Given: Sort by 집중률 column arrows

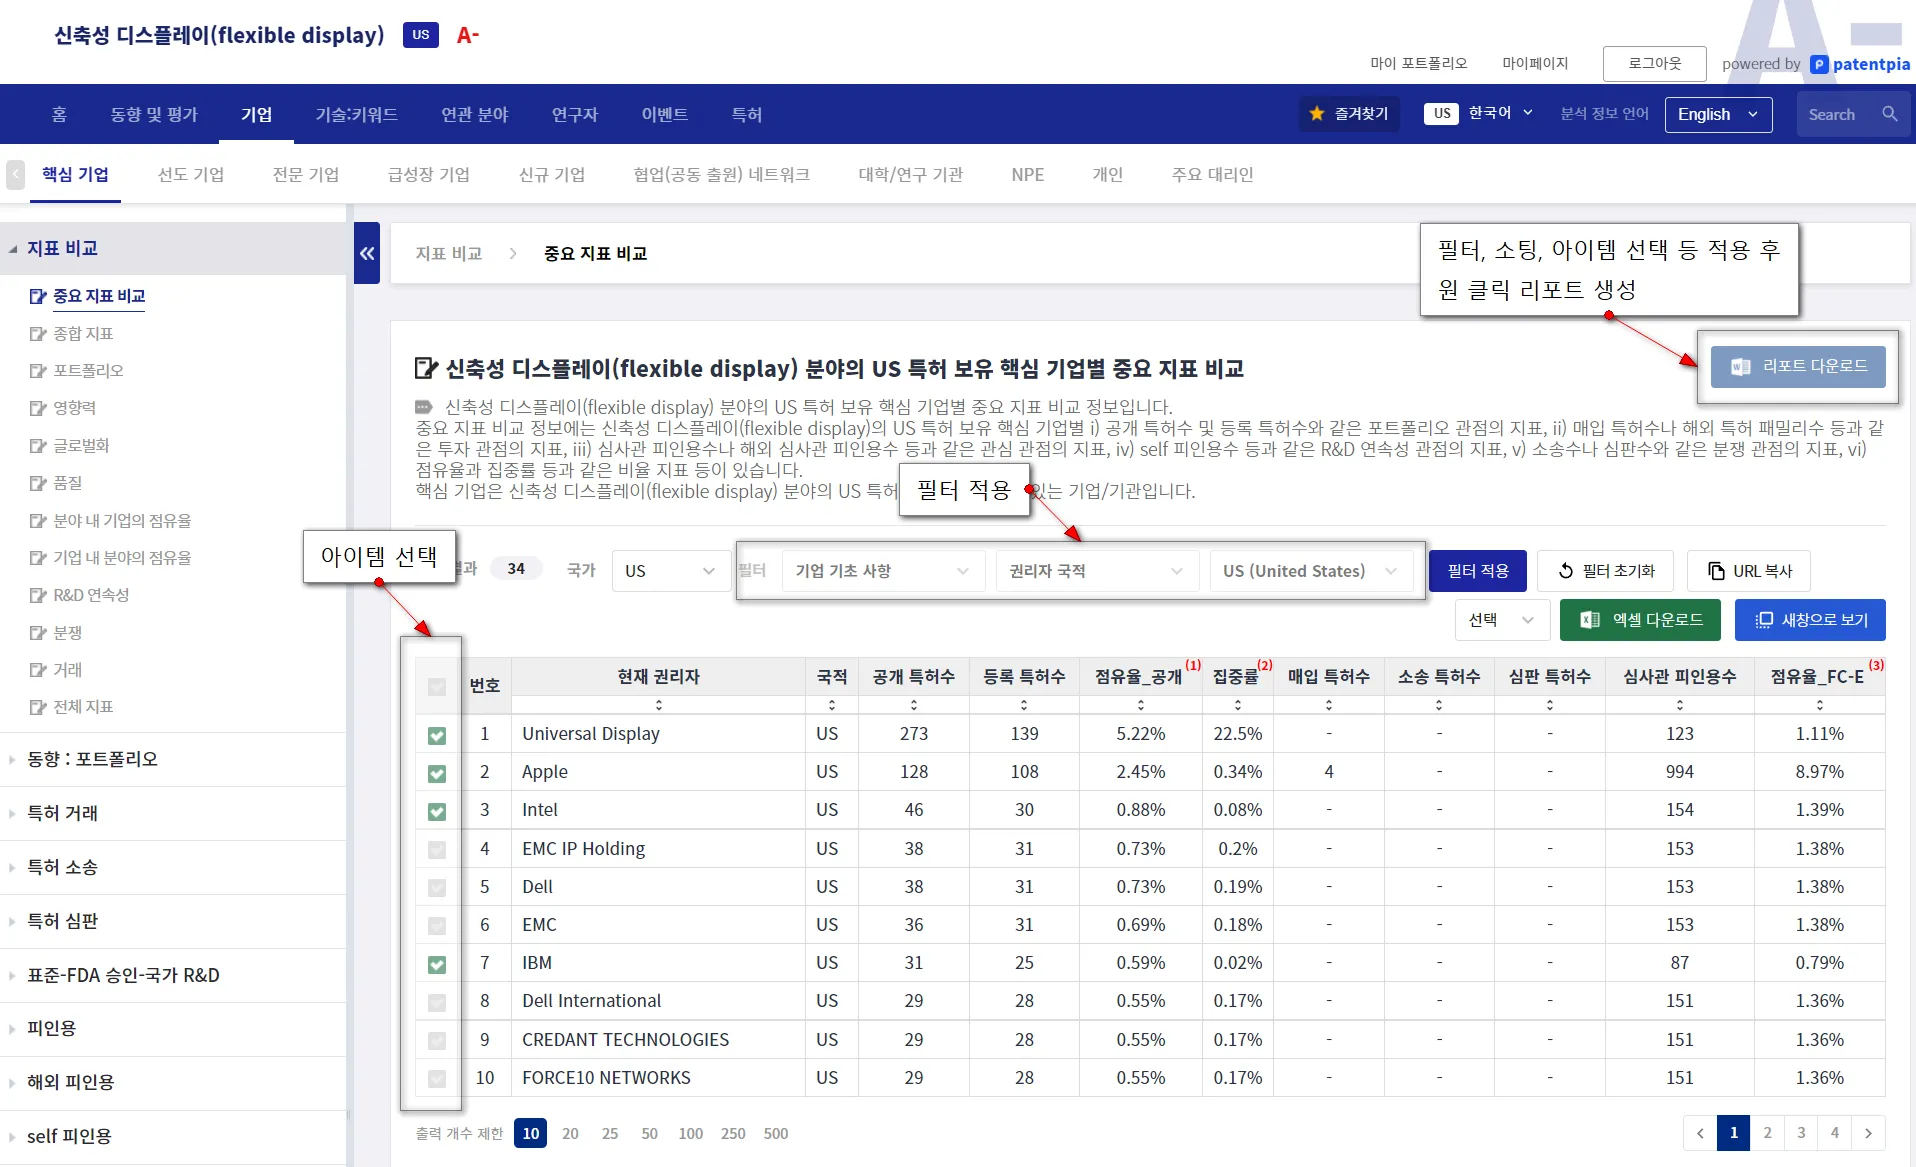Looking at the screenshot, I should point(1238,705).
